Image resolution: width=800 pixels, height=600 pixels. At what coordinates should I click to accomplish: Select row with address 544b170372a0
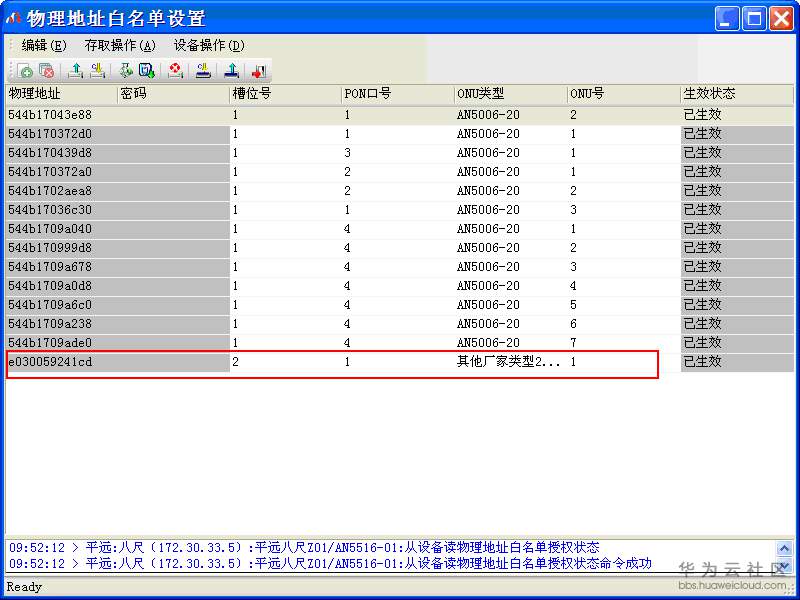coord(400,172)
